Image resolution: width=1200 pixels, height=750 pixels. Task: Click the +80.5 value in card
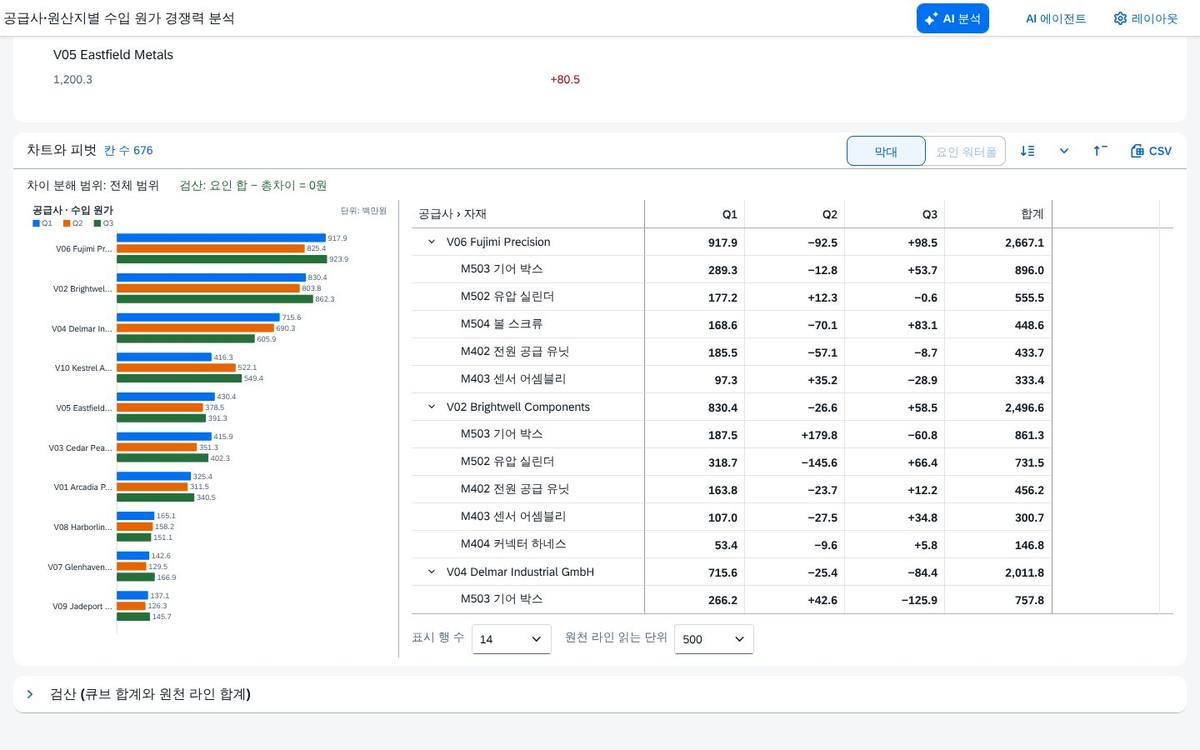click(x=565, y=80)
